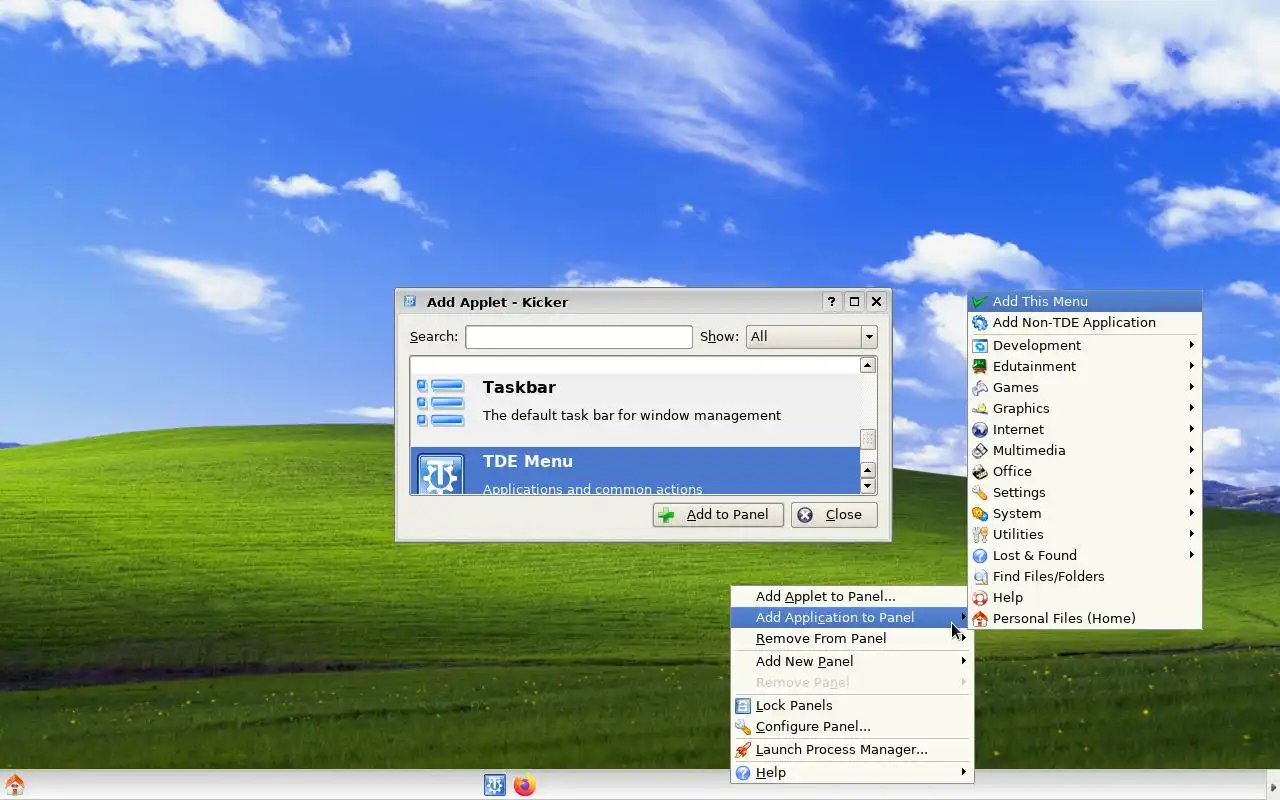The height and width of the screenshot is (800, 1280).
Task: Click the applet list scrollbar handle
Action: (868, 439)
